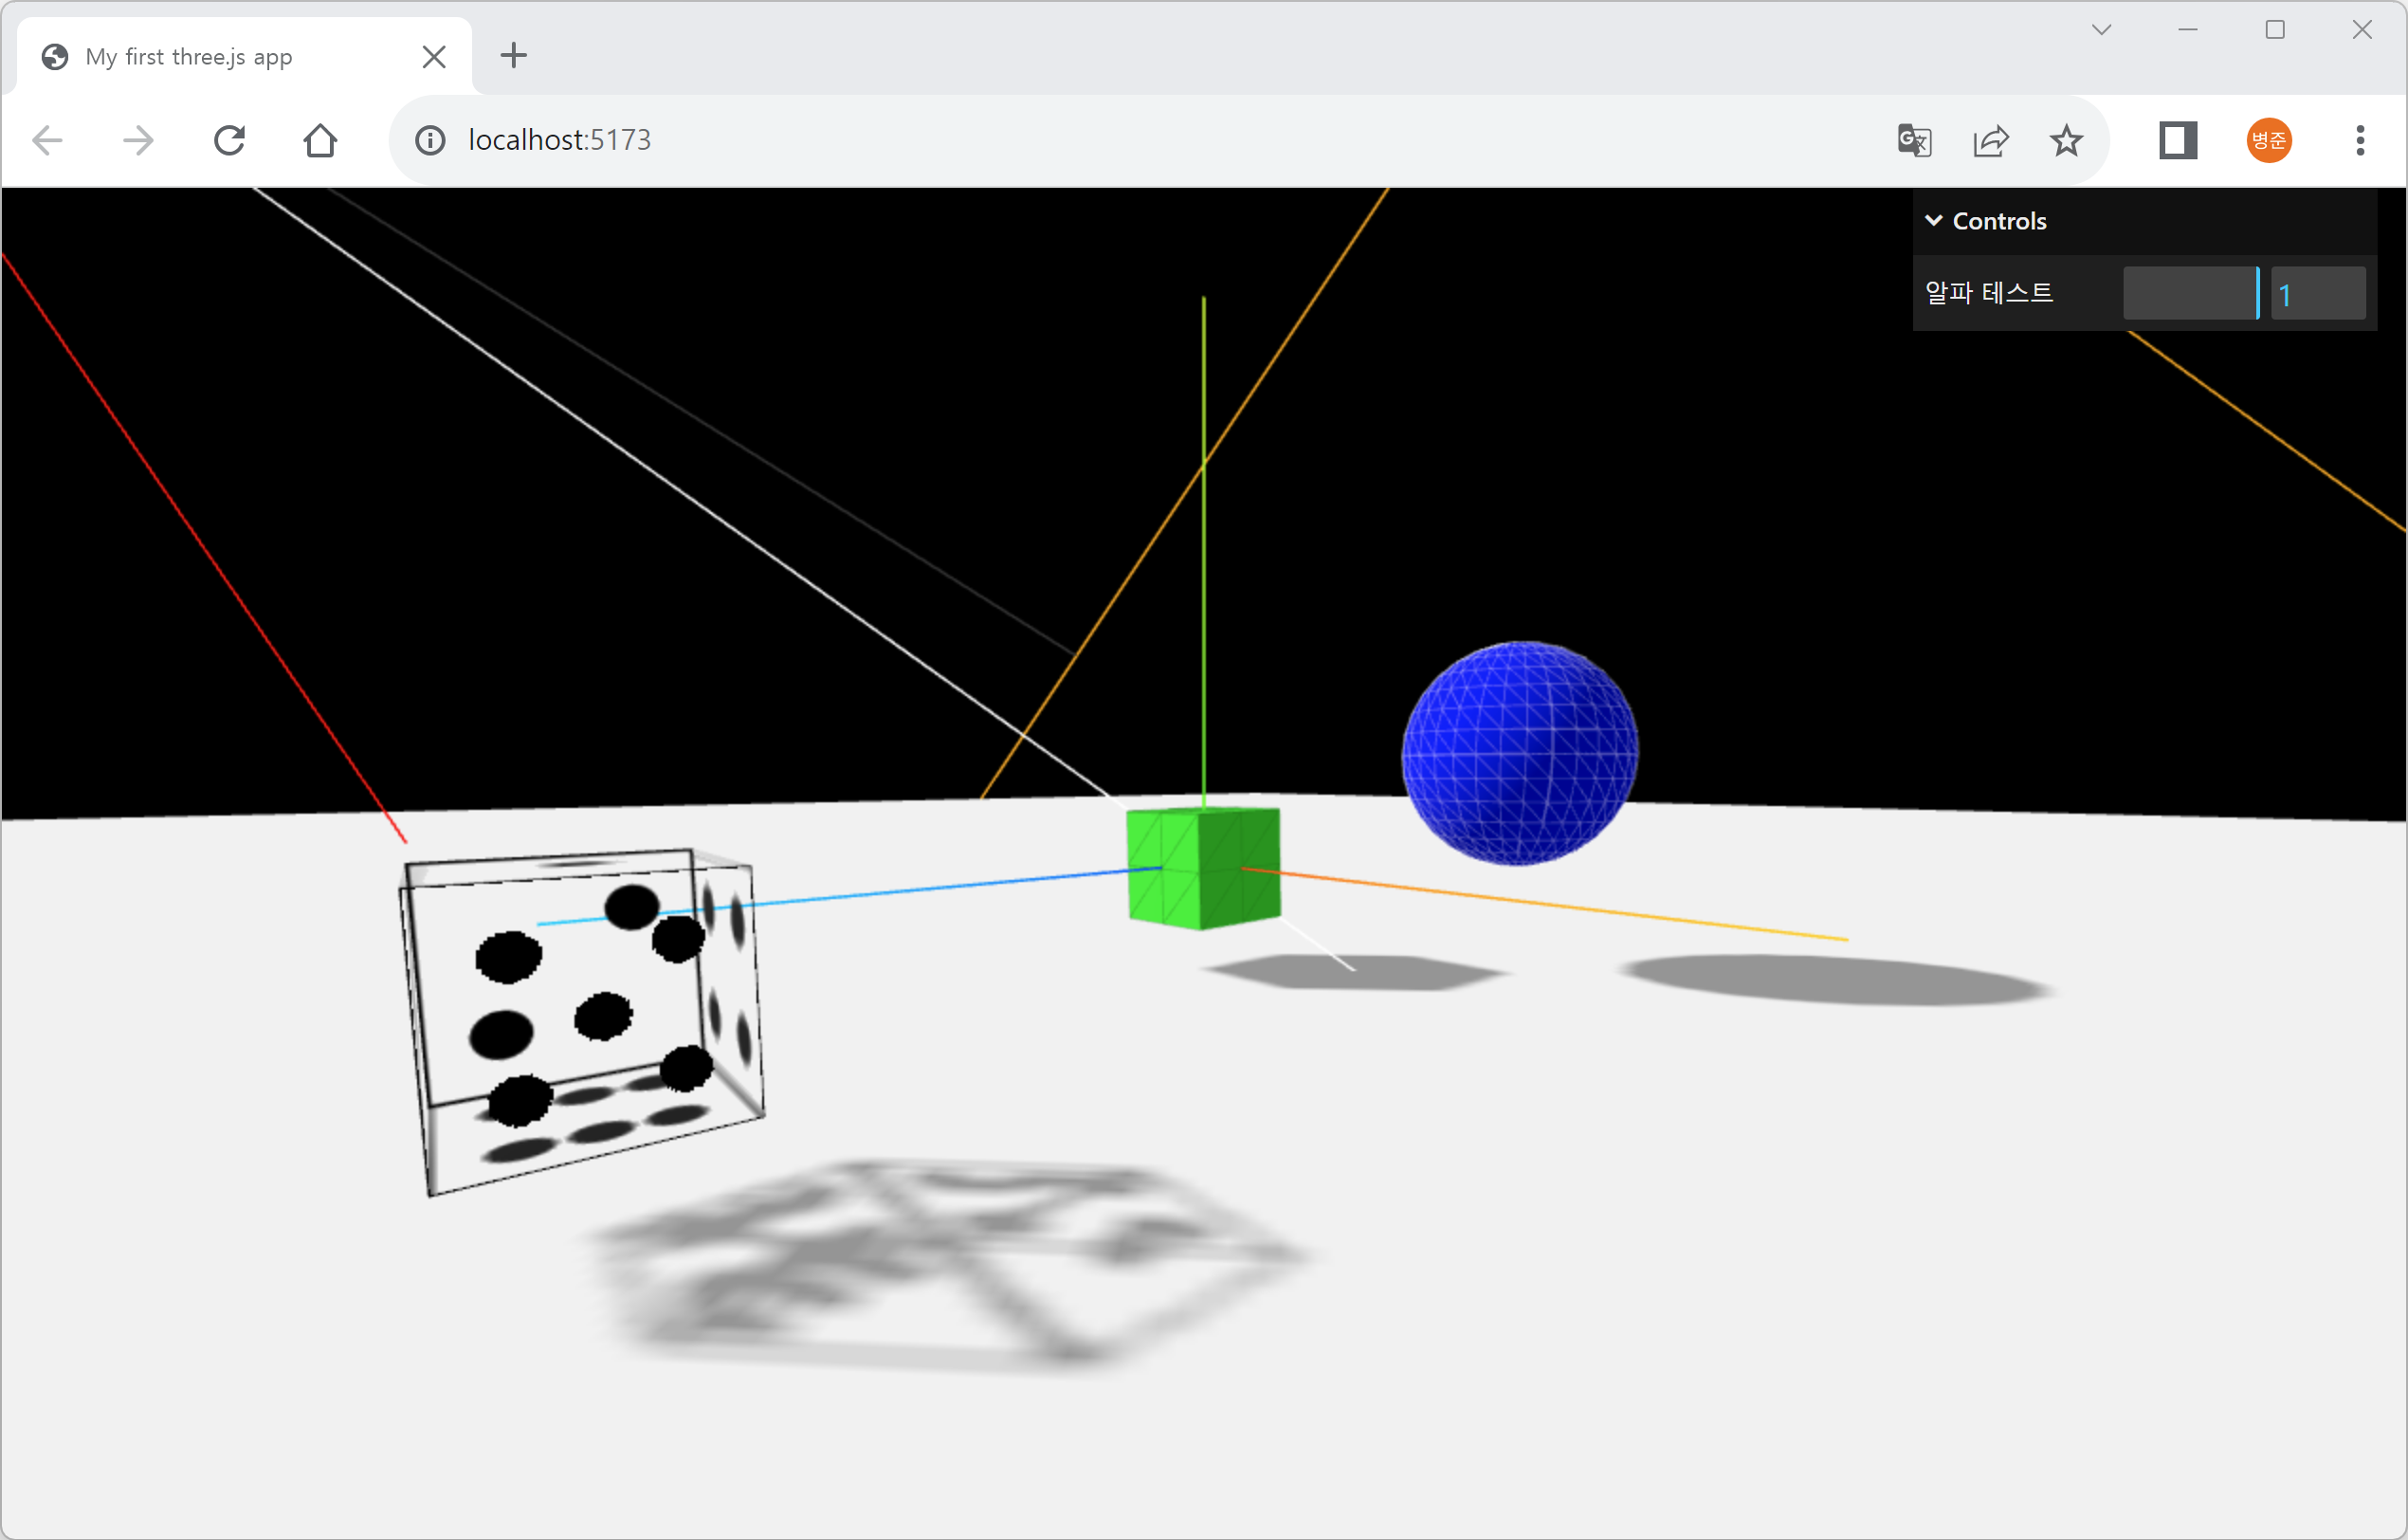
Task: Click the browser back arrow
Action: pyautogui.click(x=48, y=140)
